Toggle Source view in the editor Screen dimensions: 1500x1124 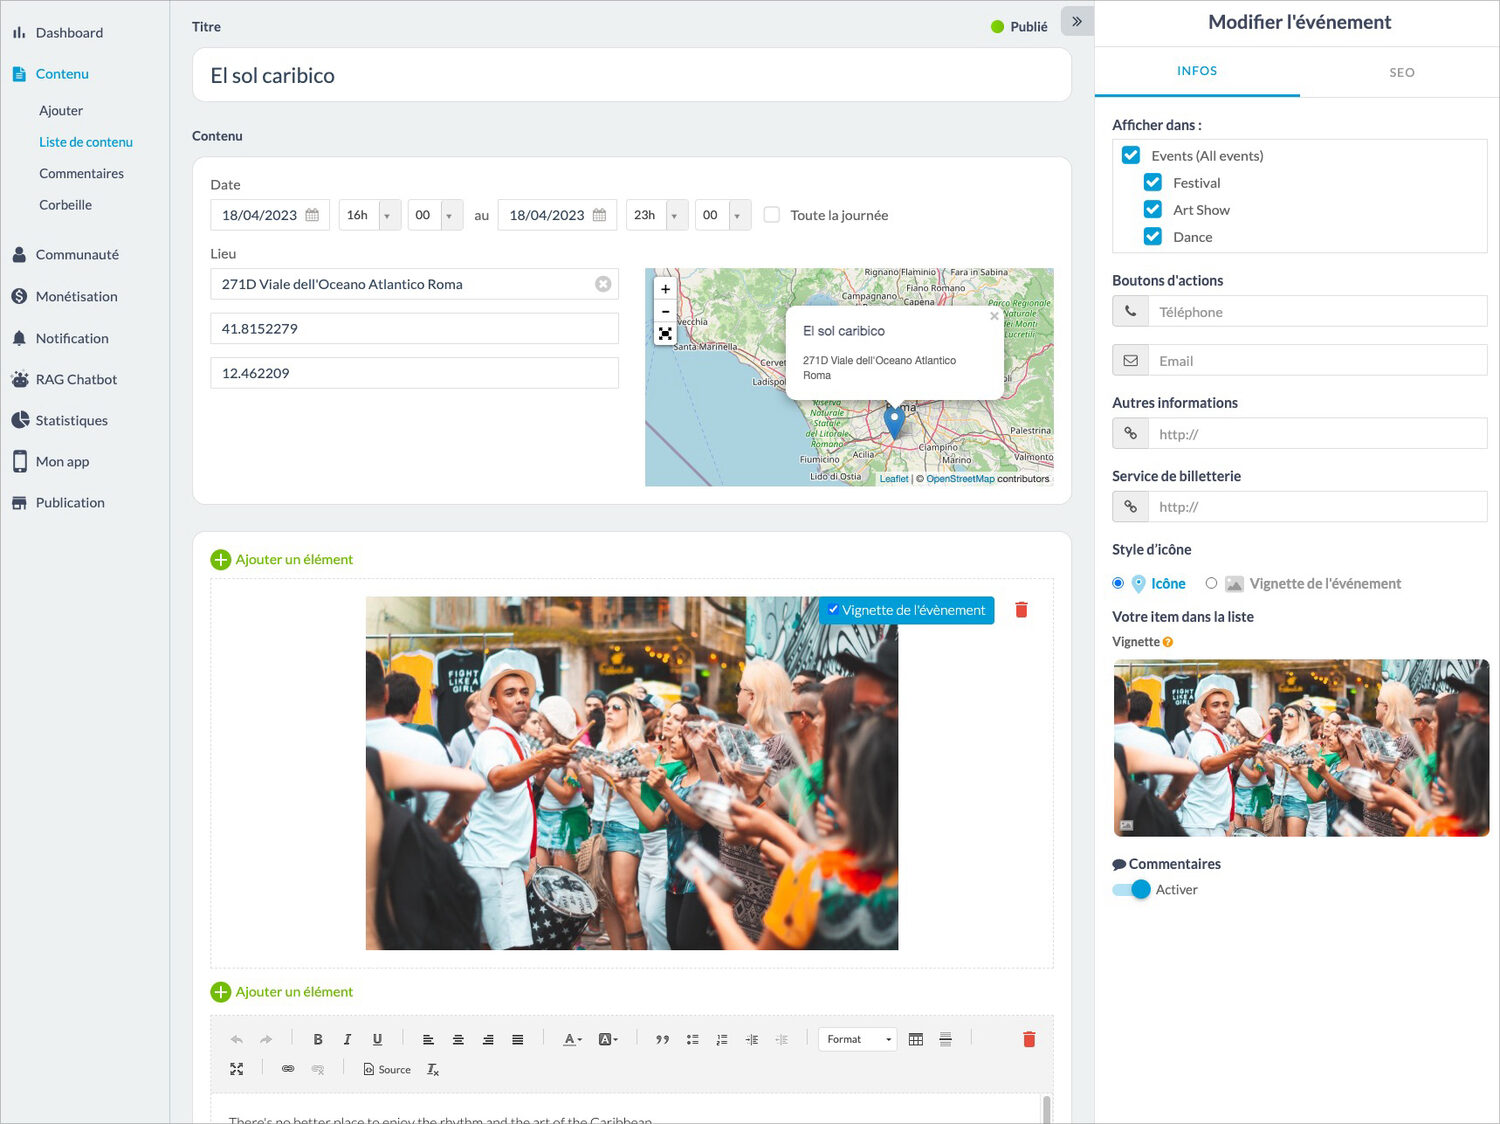[387, 1069]
